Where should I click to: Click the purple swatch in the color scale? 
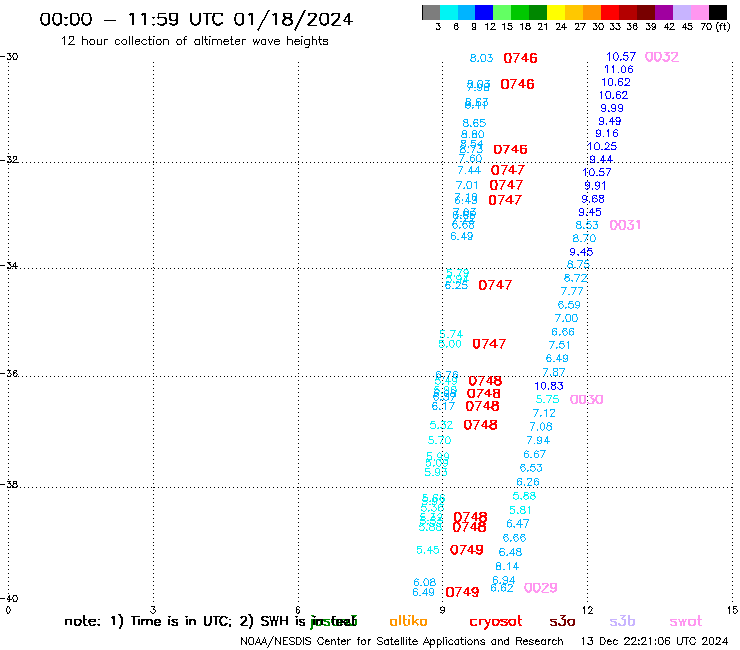pos(664,12)
